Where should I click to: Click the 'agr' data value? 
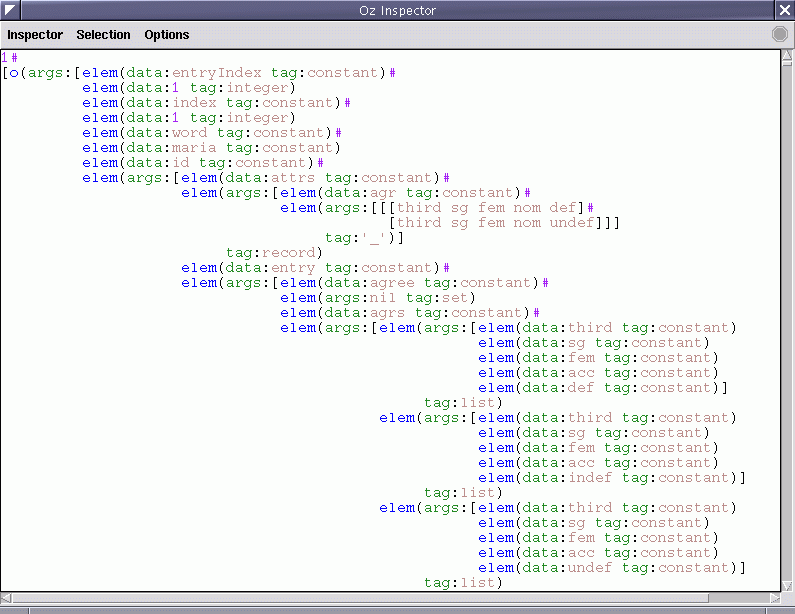[x=383, y=193]
